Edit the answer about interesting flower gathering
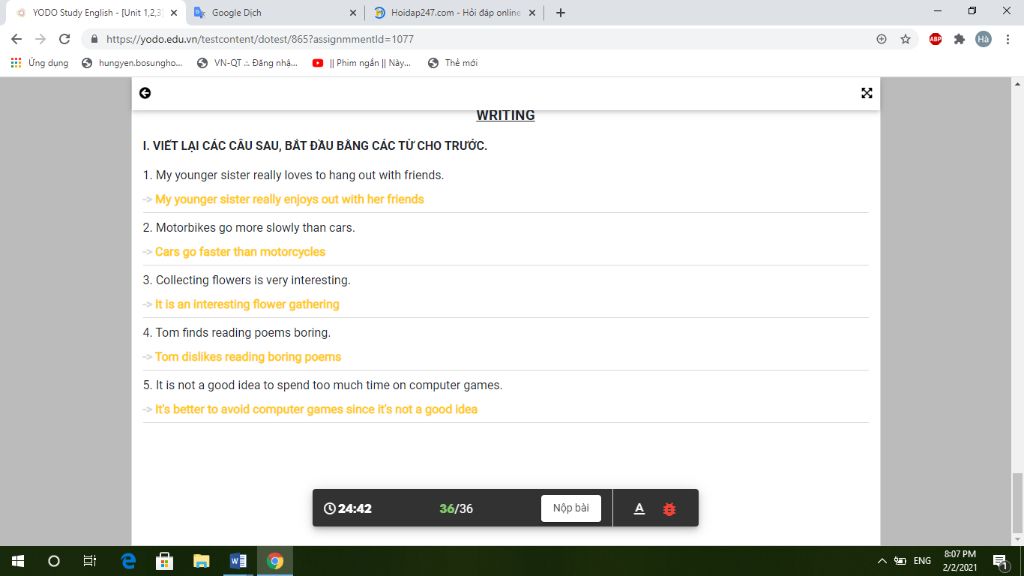Image resolution: width=1024 pixels, height=576 pixels. point(505,304)
